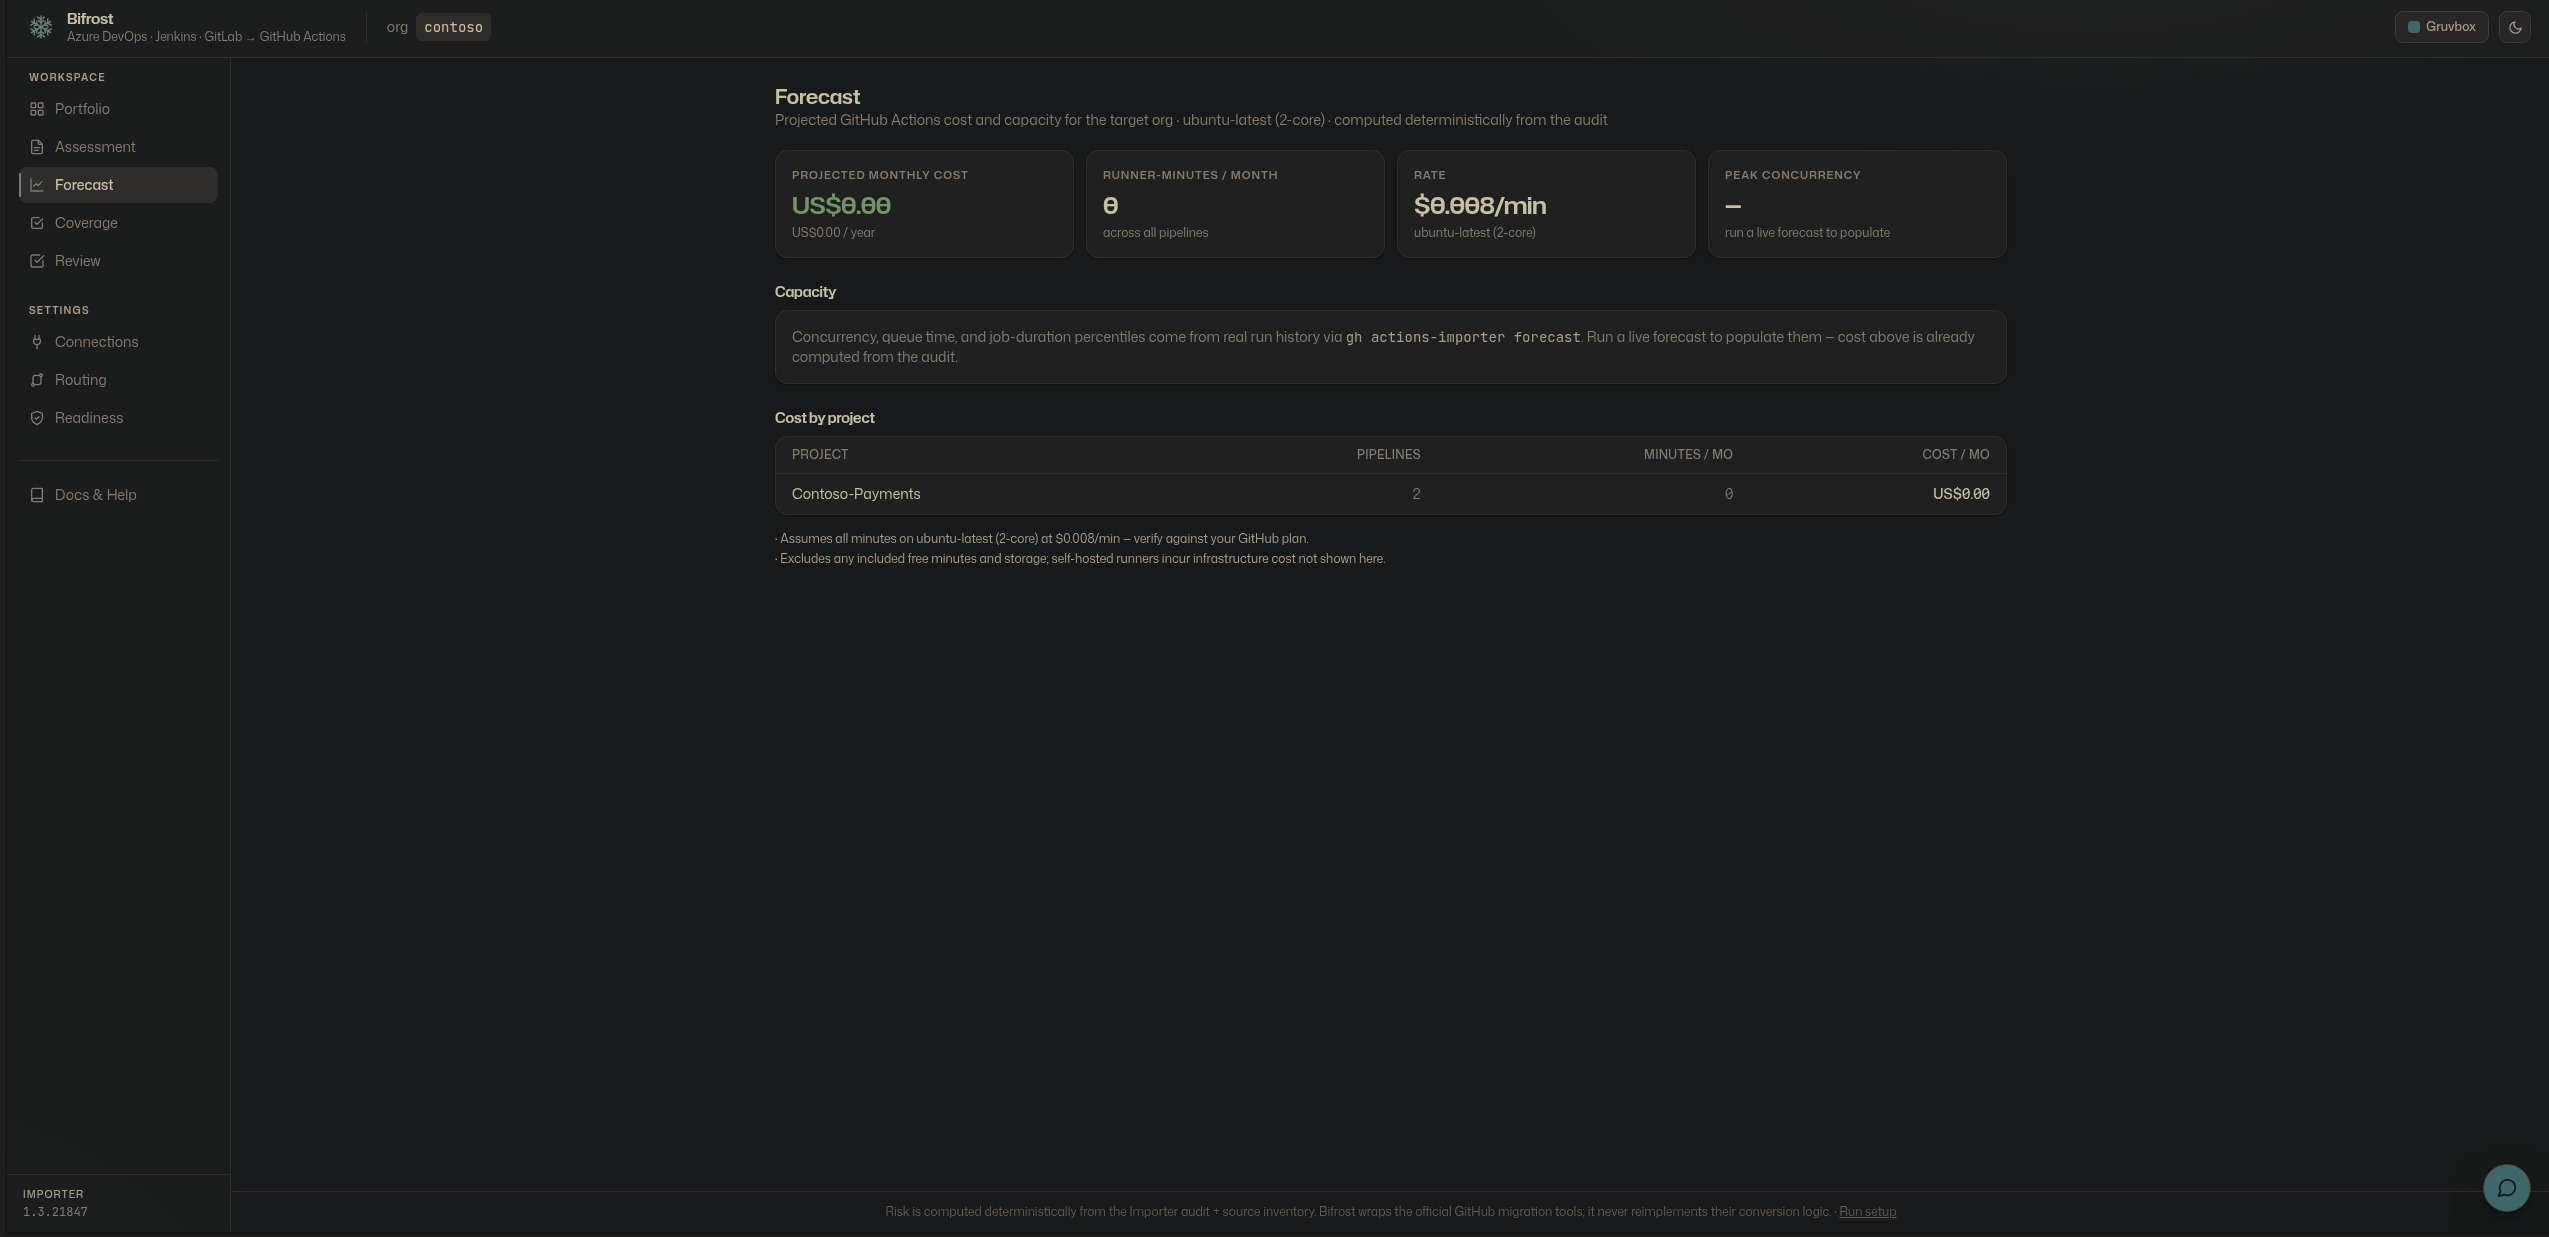This screenshot has height=1237, width=2549.
Task: Open Readiness settings
Action: [118, 418]
